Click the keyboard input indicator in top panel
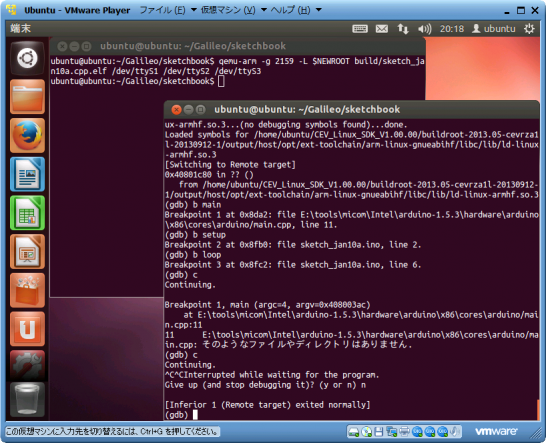This screenshot has height=443, width=546. 360,29
